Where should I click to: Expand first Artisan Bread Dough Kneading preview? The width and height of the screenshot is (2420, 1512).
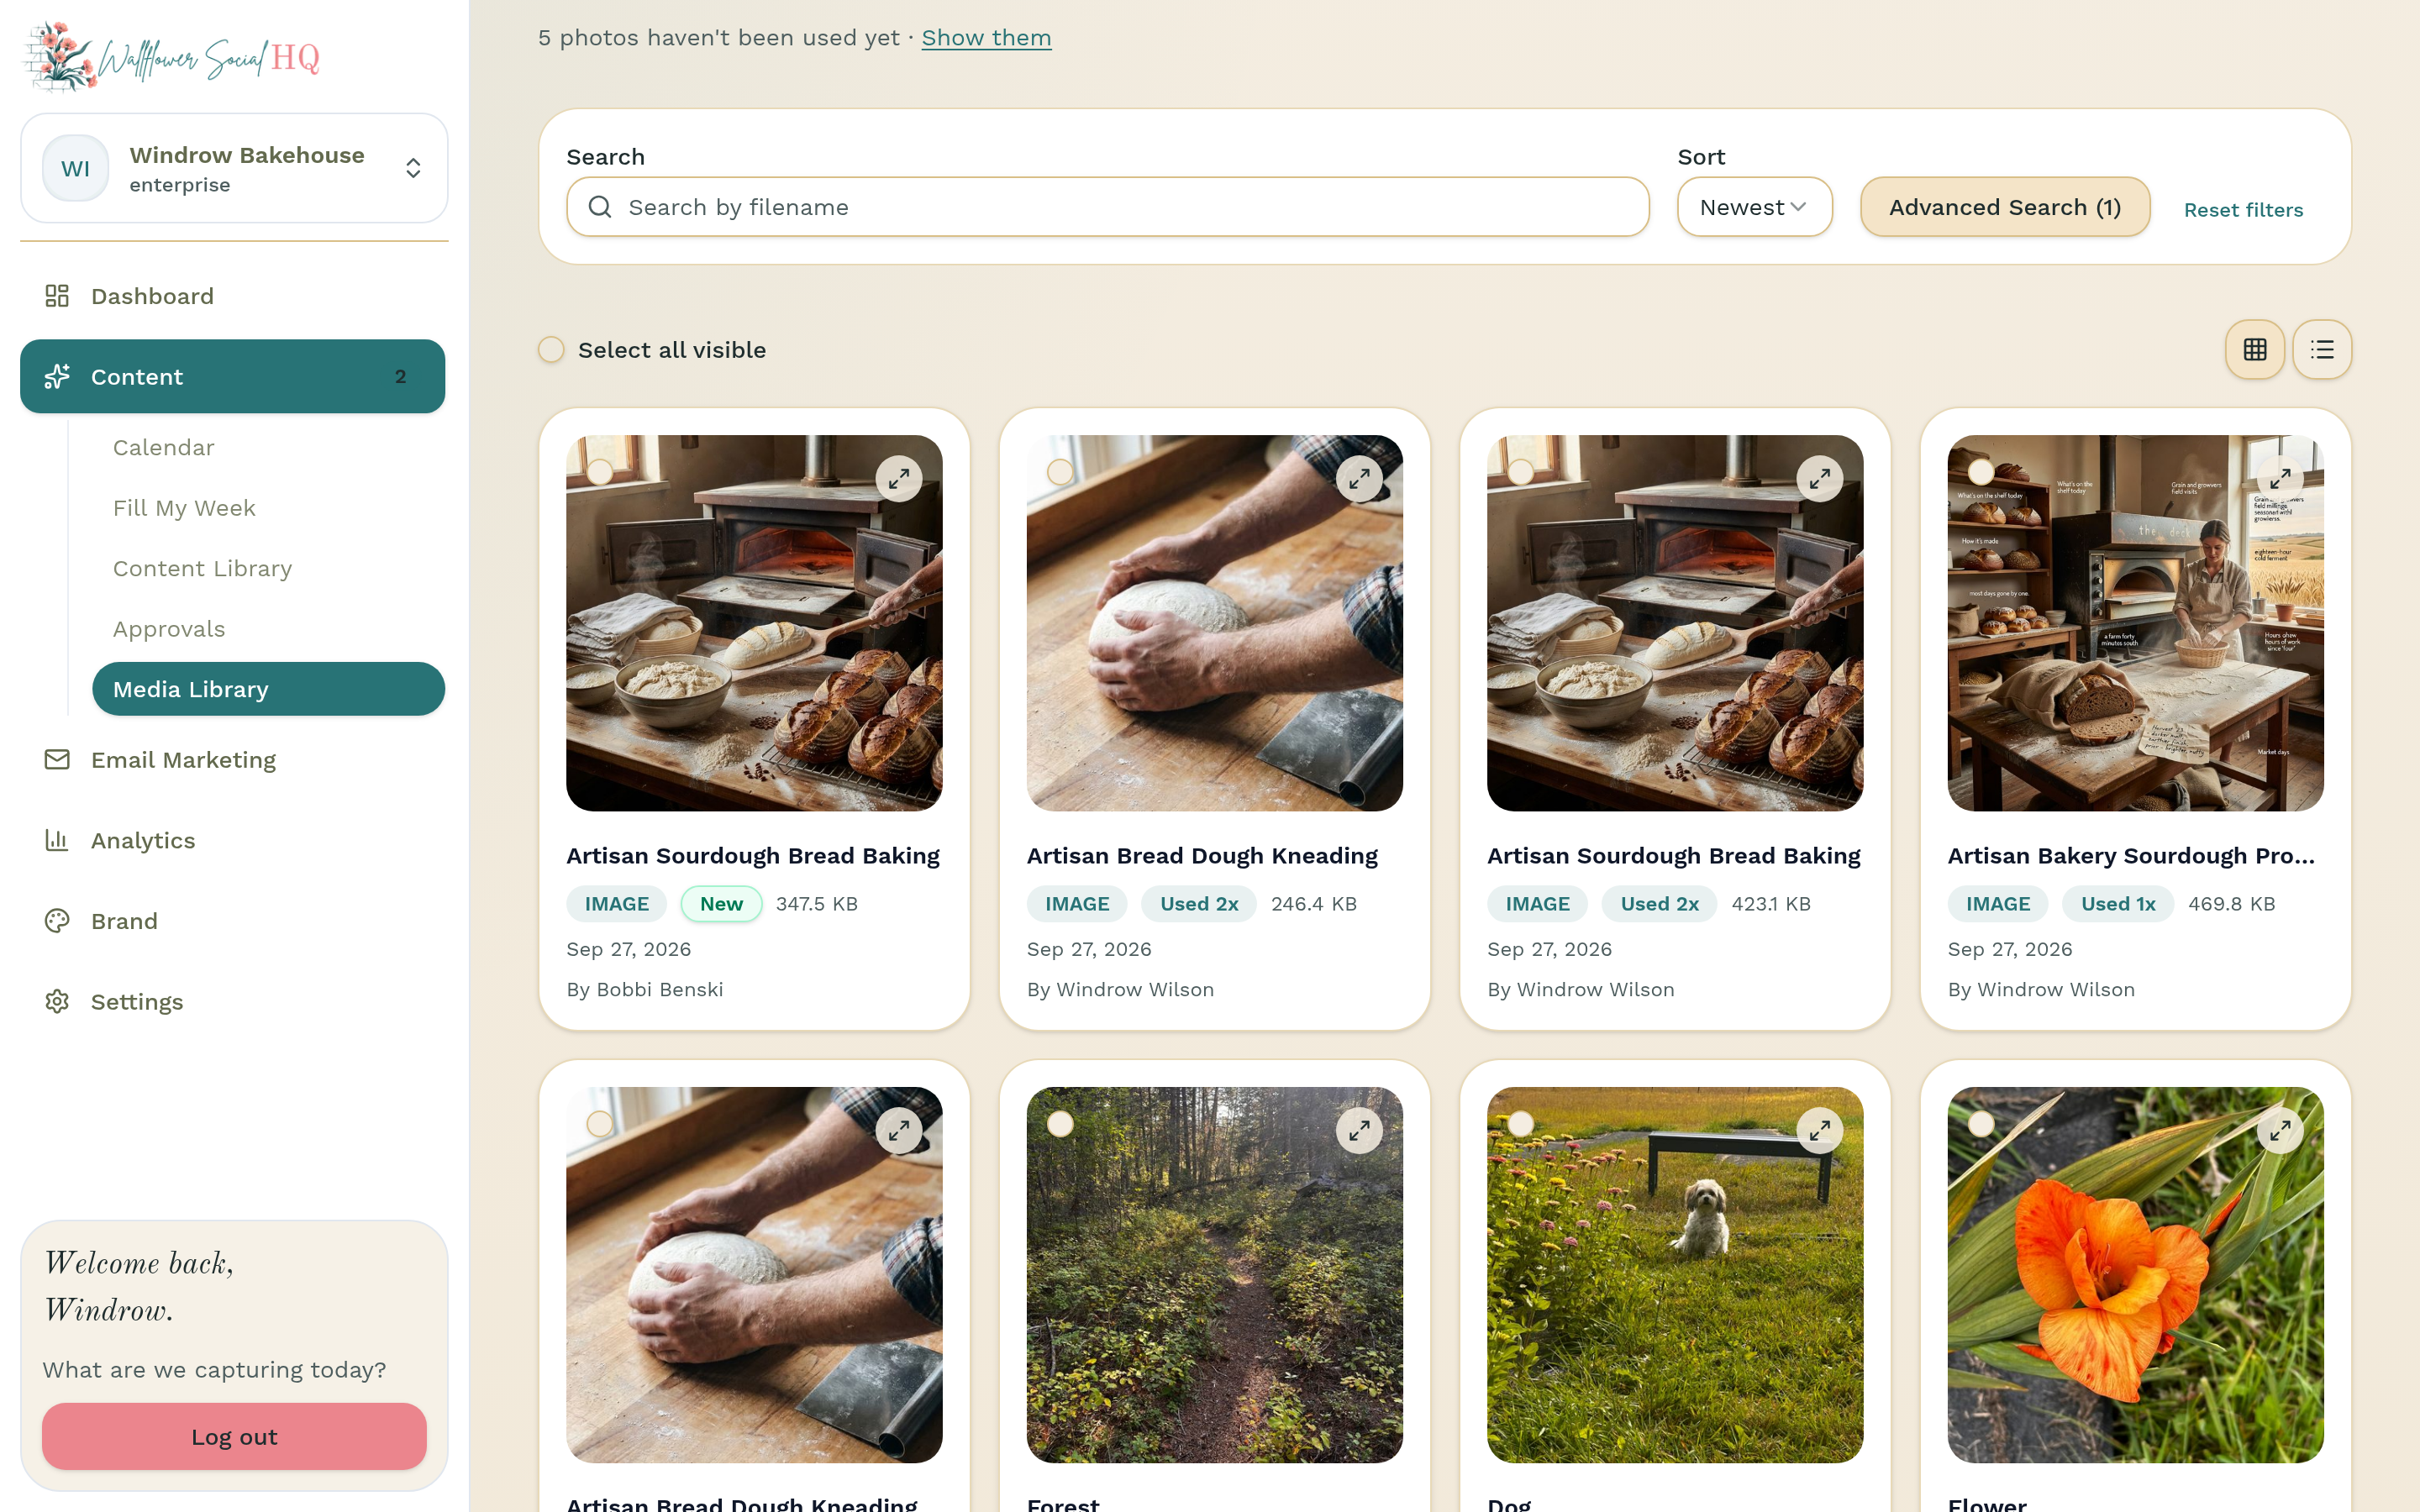(x=1359, y=479)
